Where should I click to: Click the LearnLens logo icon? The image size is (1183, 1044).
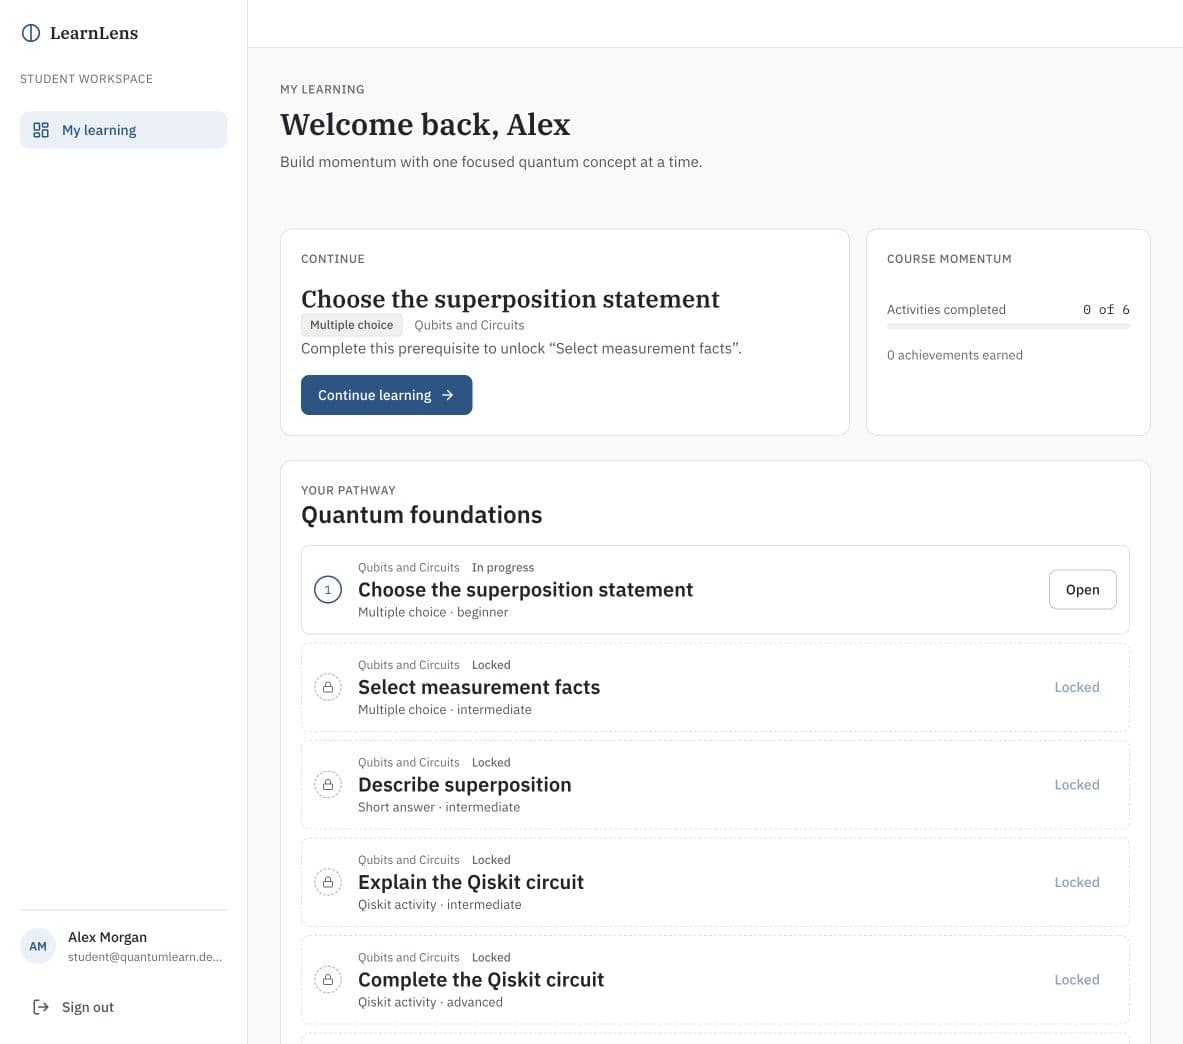(31, 33)
